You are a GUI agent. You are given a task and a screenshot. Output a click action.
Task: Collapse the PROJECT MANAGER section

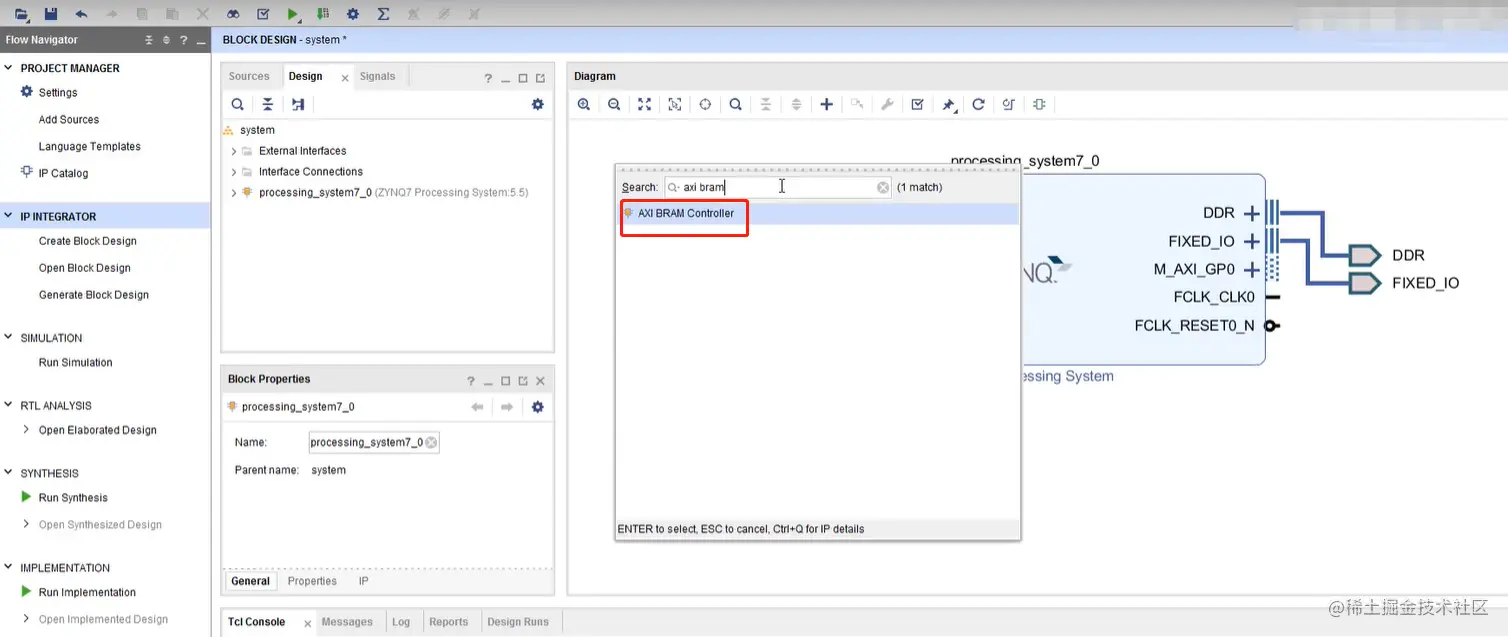point(9,68)
